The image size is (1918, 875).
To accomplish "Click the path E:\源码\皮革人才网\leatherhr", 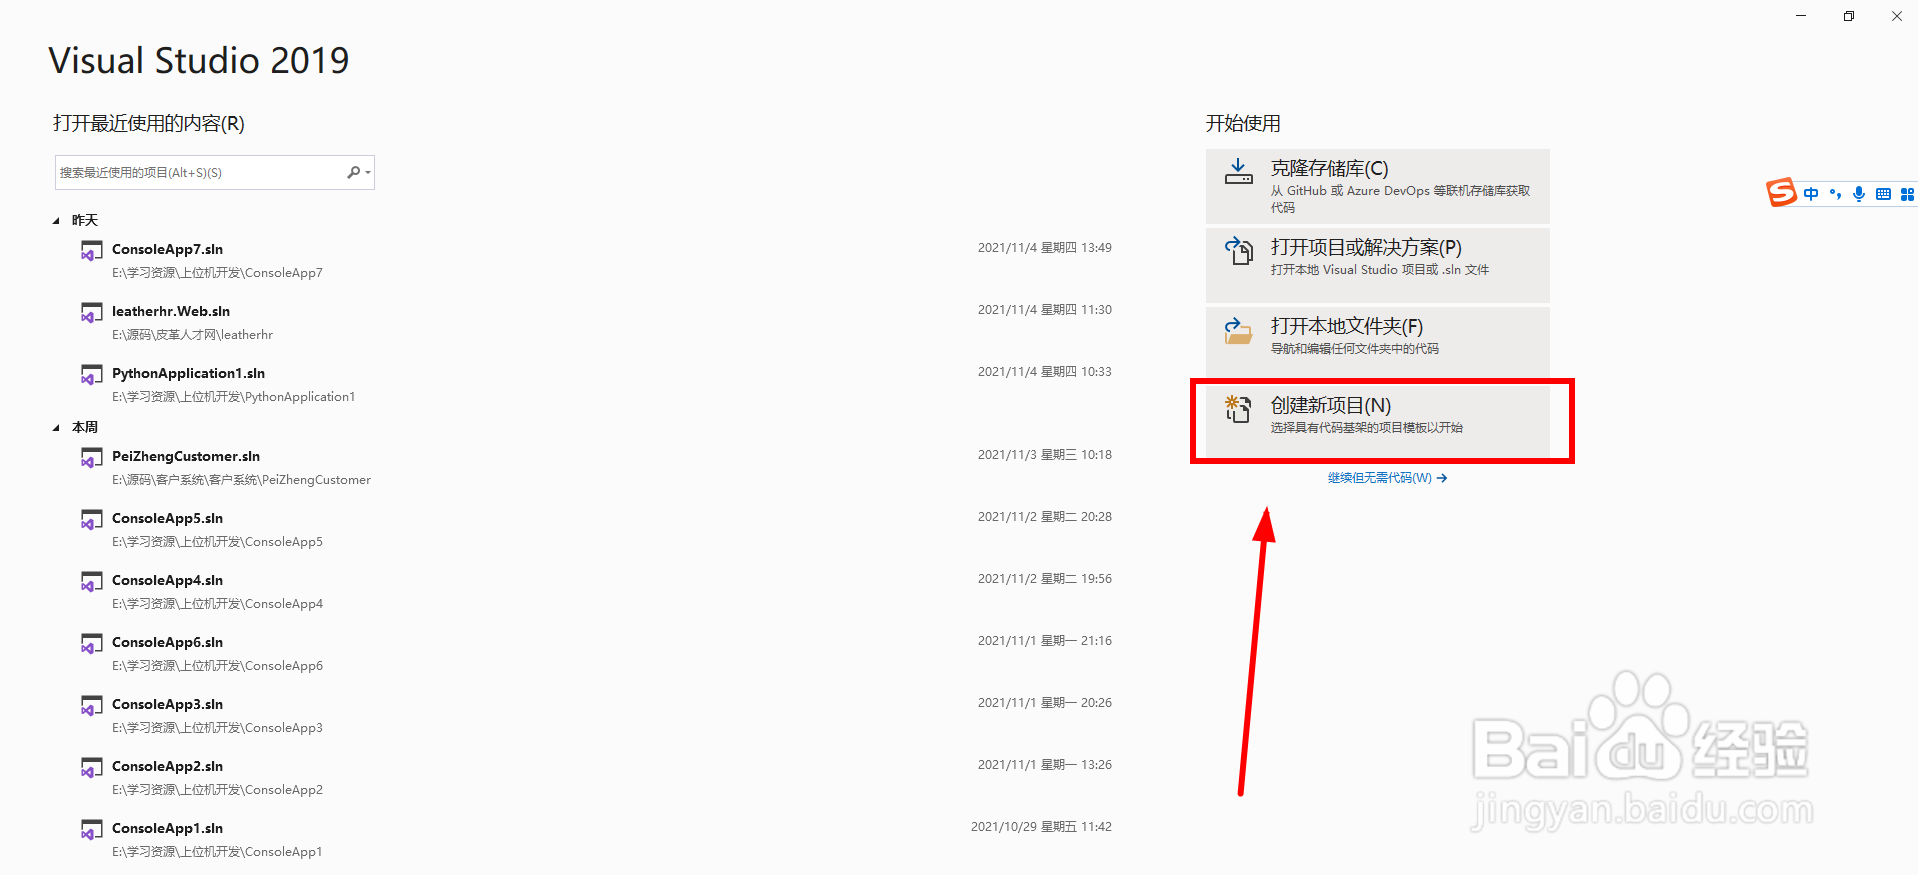I will 192,335.
